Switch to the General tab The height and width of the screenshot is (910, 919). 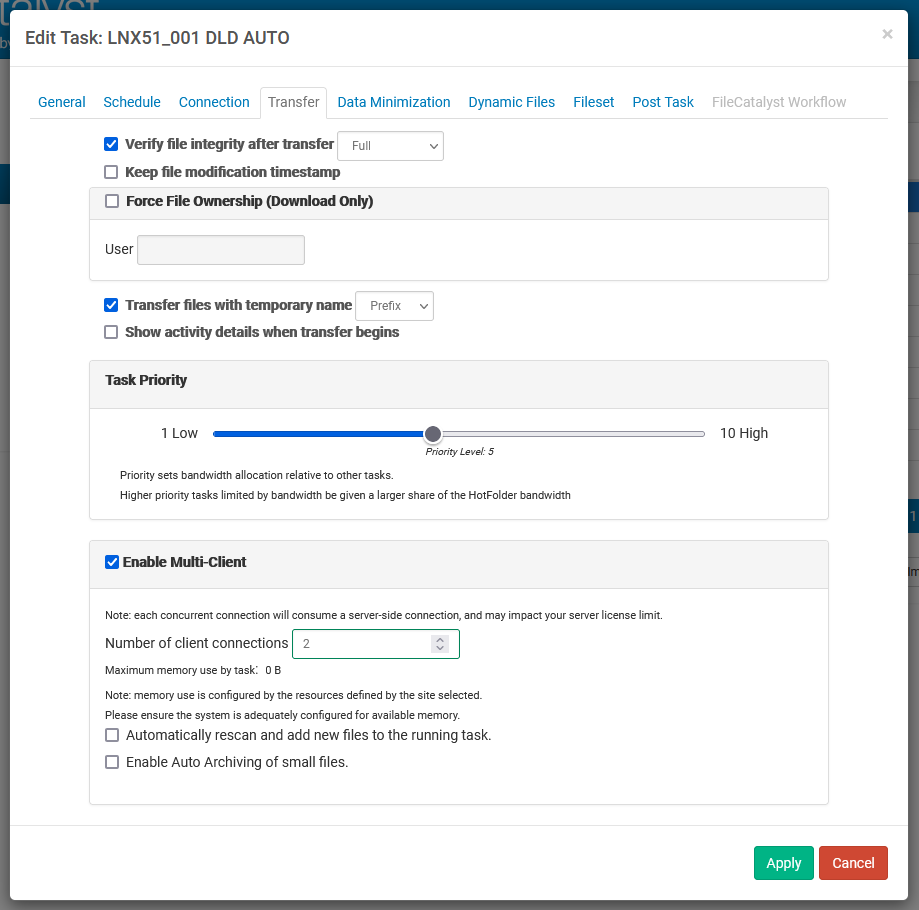(62, 102)
